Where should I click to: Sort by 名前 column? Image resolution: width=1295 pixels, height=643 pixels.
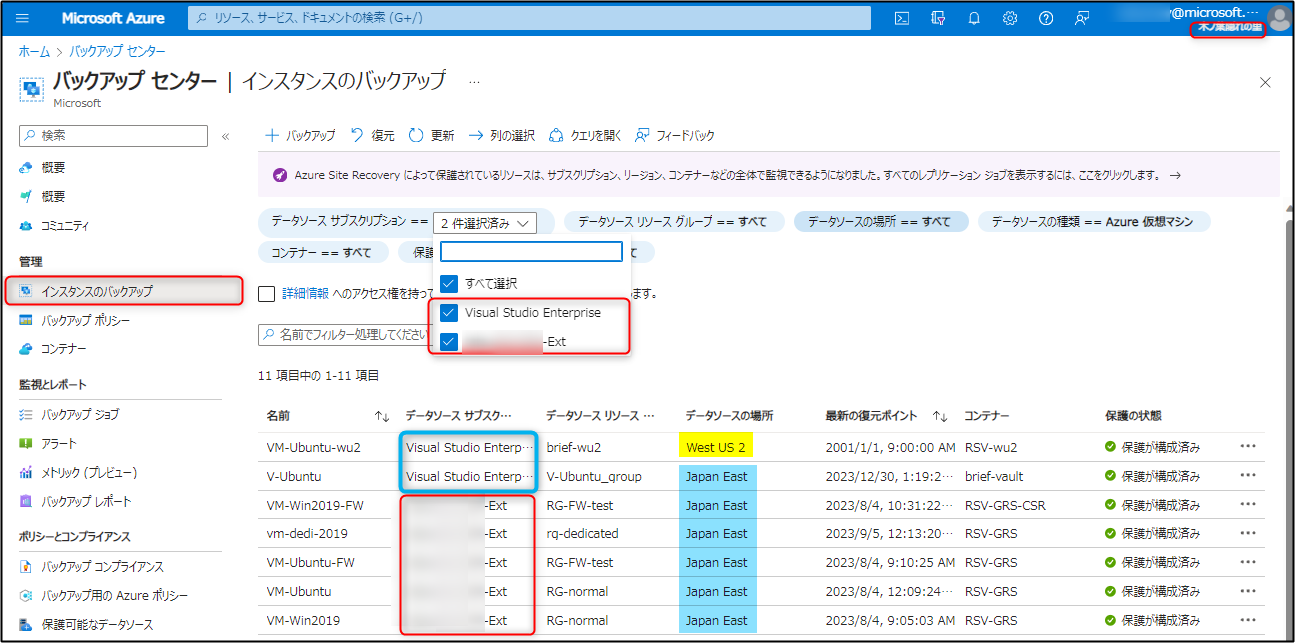click(x=382, y=416)
